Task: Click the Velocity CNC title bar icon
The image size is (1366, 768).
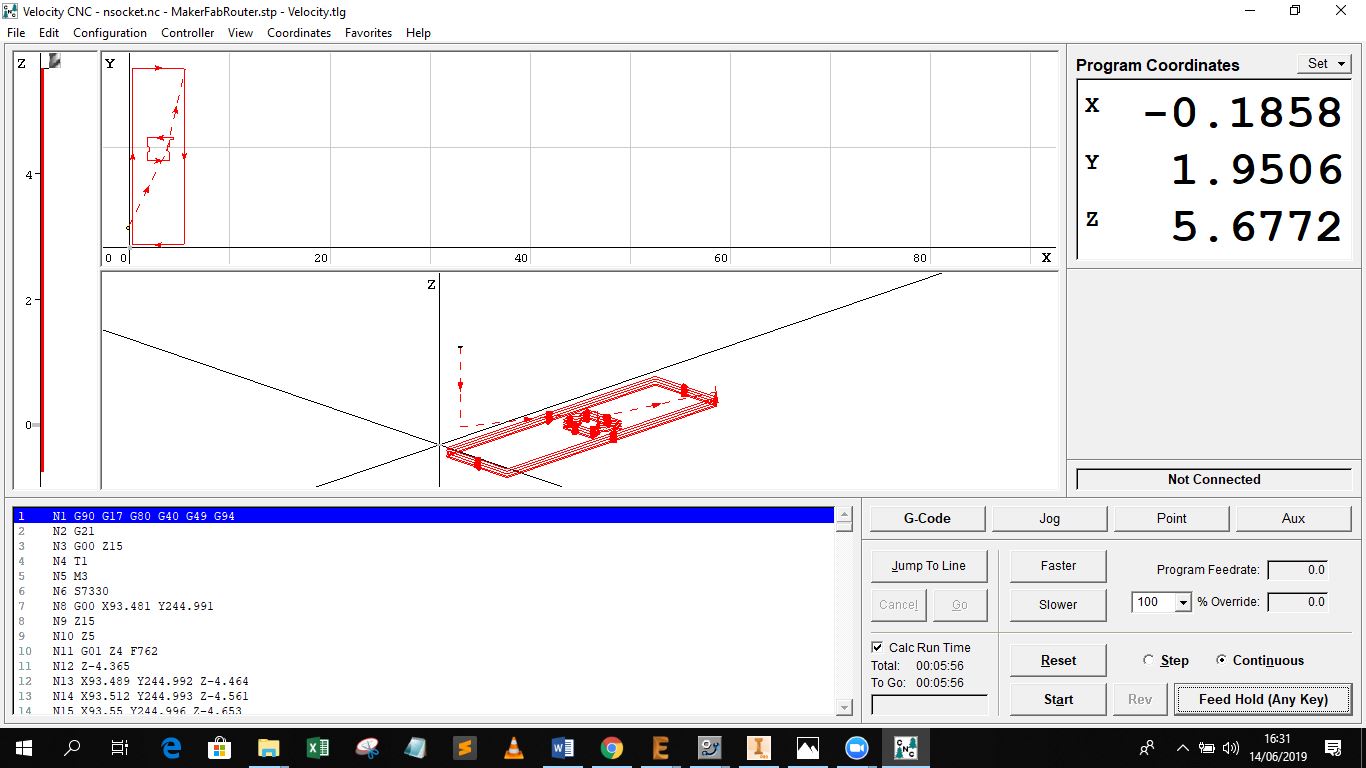Action: click(11, 11)
